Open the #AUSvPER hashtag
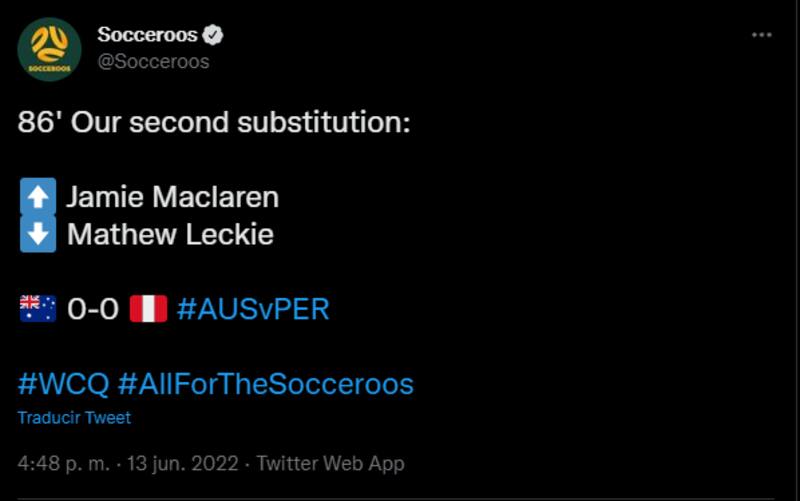800x501 pixels. [x=253, y=309]
